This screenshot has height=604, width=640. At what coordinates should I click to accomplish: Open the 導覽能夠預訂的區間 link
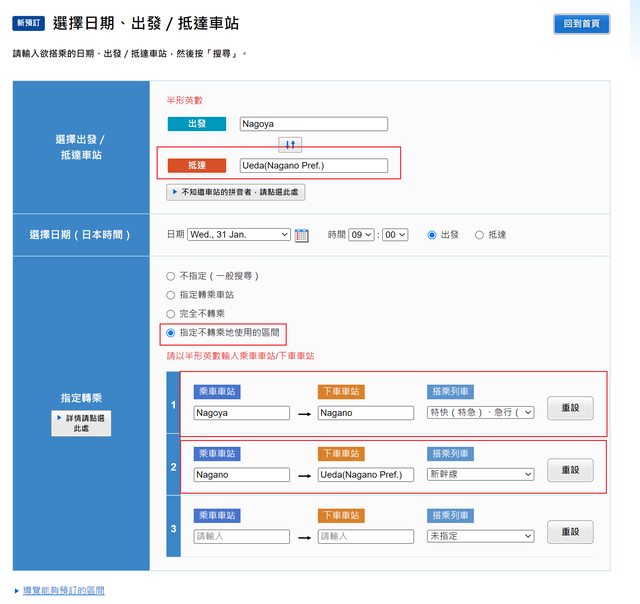pos(63,591)
